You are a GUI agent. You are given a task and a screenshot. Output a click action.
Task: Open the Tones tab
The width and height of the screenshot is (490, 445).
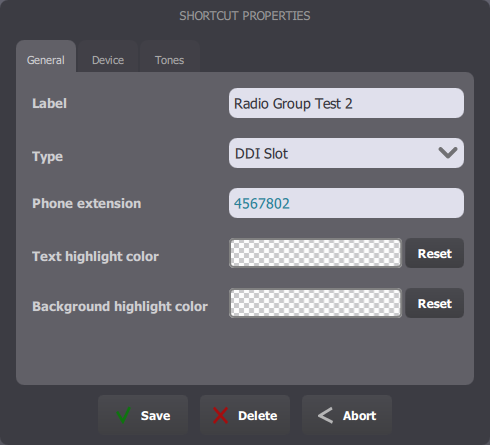coord(170,56)
